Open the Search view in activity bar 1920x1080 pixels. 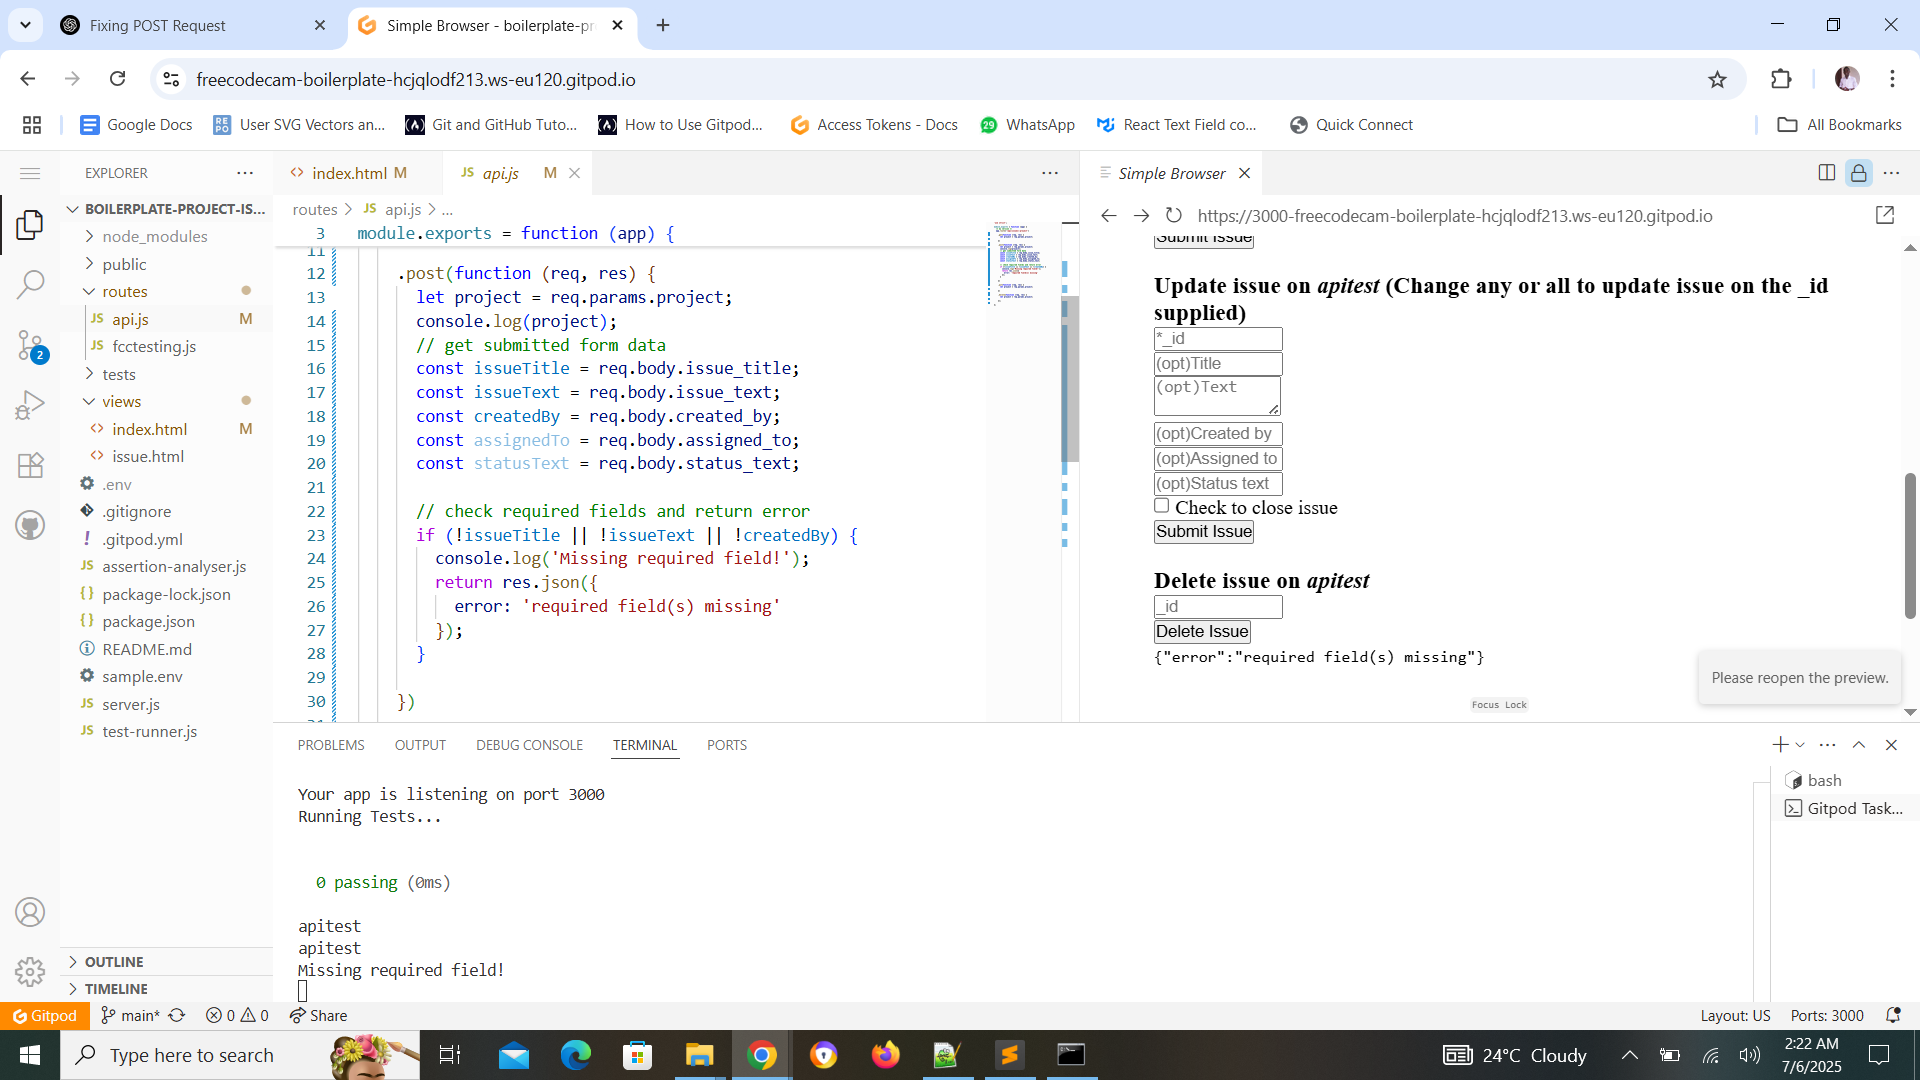[30, 285]
